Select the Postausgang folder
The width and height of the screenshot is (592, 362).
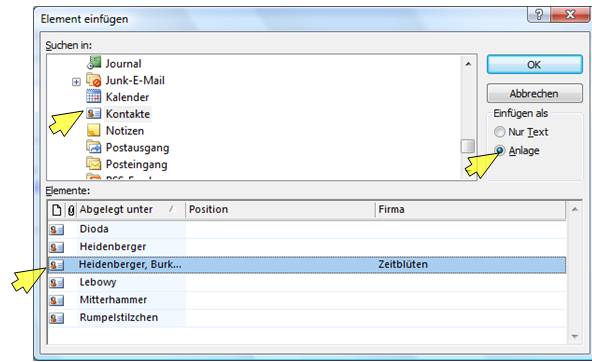[x=137, y=148]
